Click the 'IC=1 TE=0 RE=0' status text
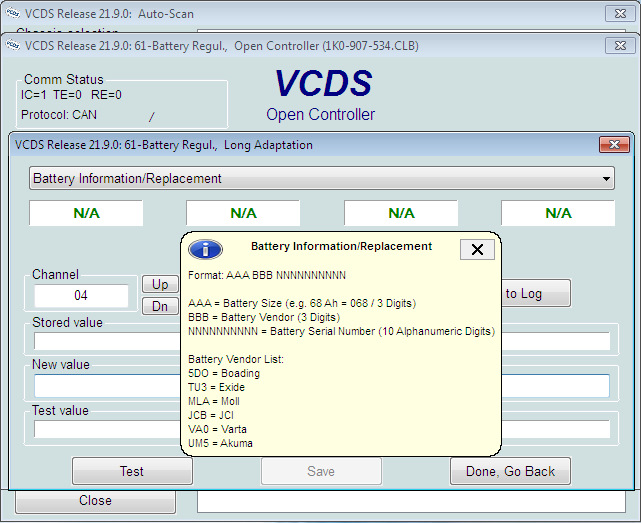The image size is (641, 523). coord(71,95)
